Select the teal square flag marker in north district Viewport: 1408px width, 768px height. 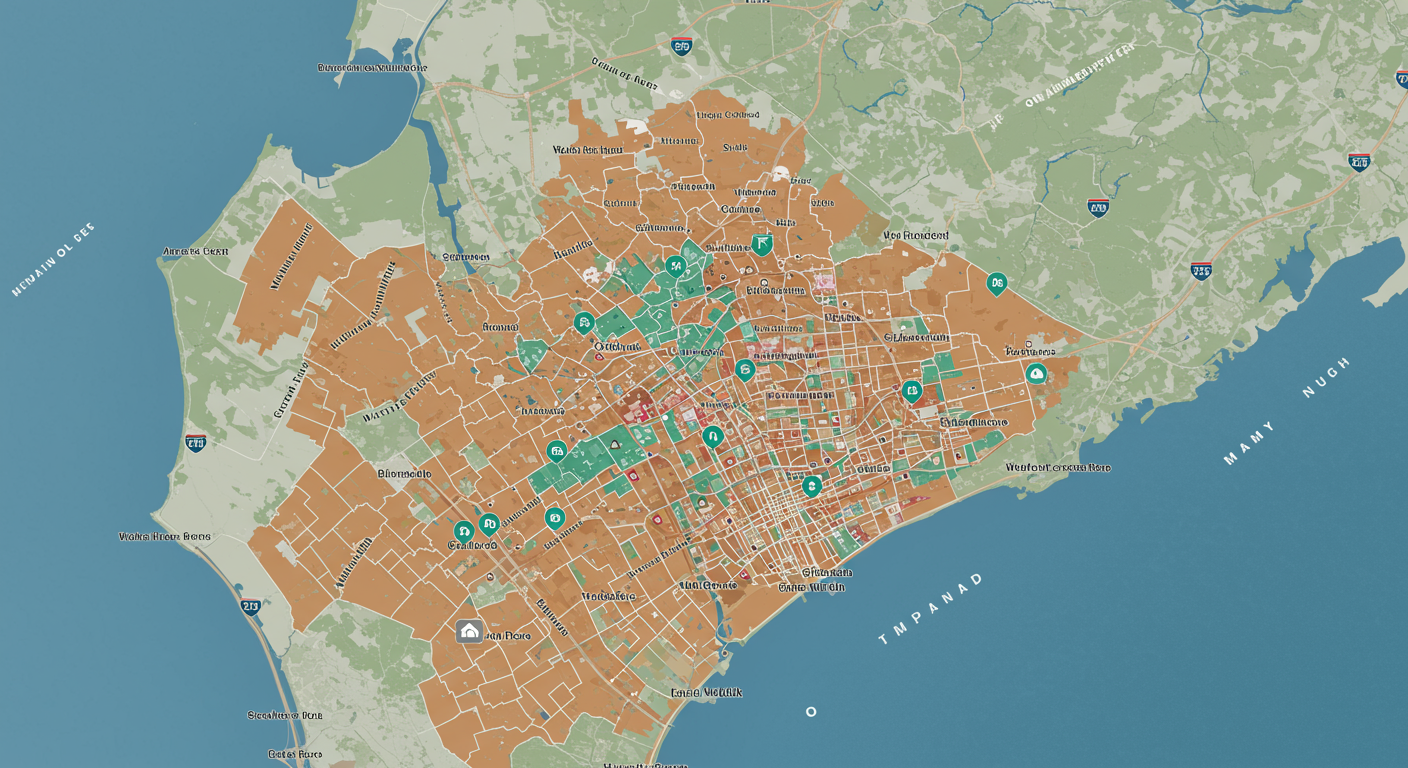(762, 243)
